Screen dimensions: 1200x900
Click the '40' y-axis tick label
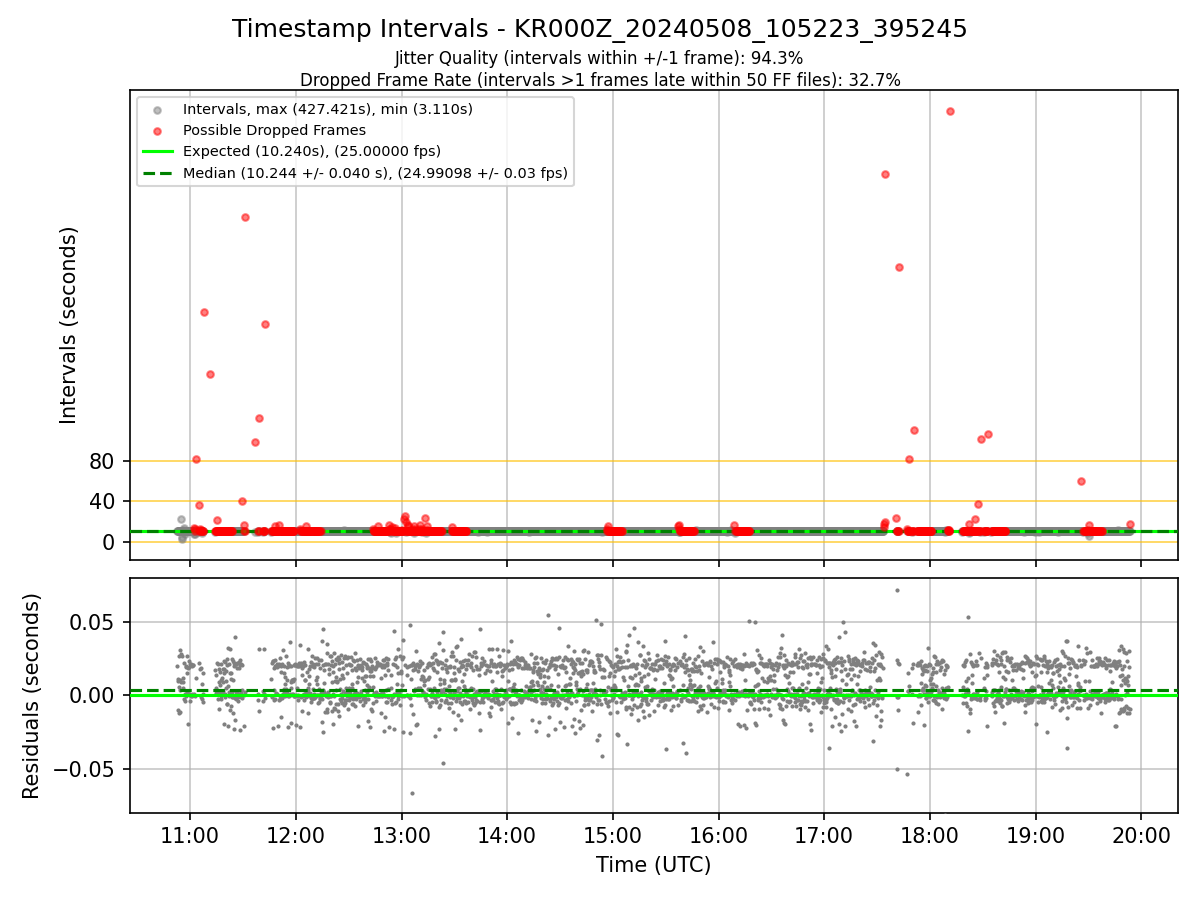(103, 501)
